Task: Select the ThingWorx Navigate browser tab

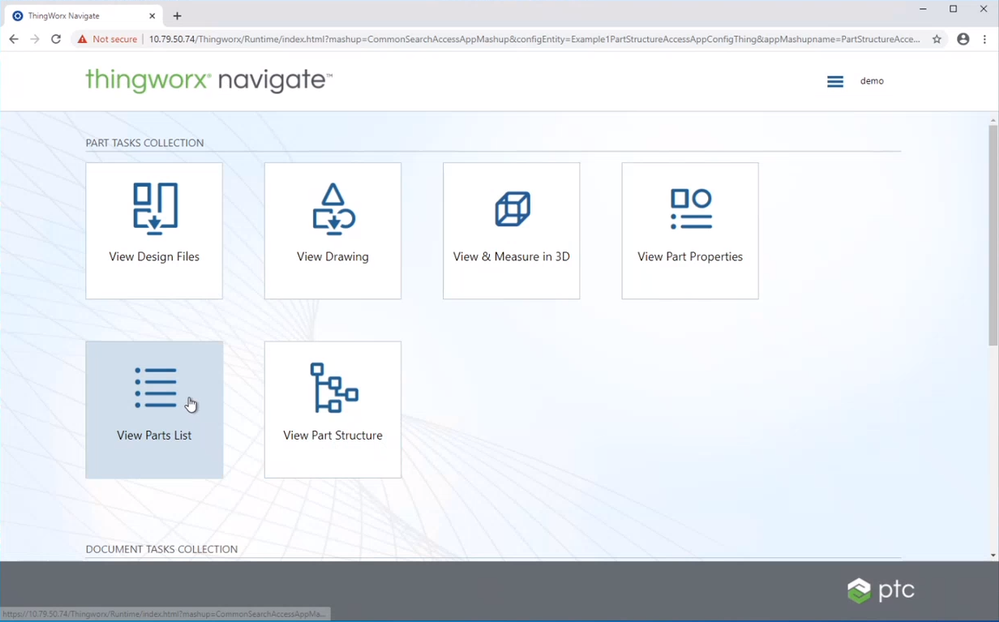Action: tap(83, 16)
